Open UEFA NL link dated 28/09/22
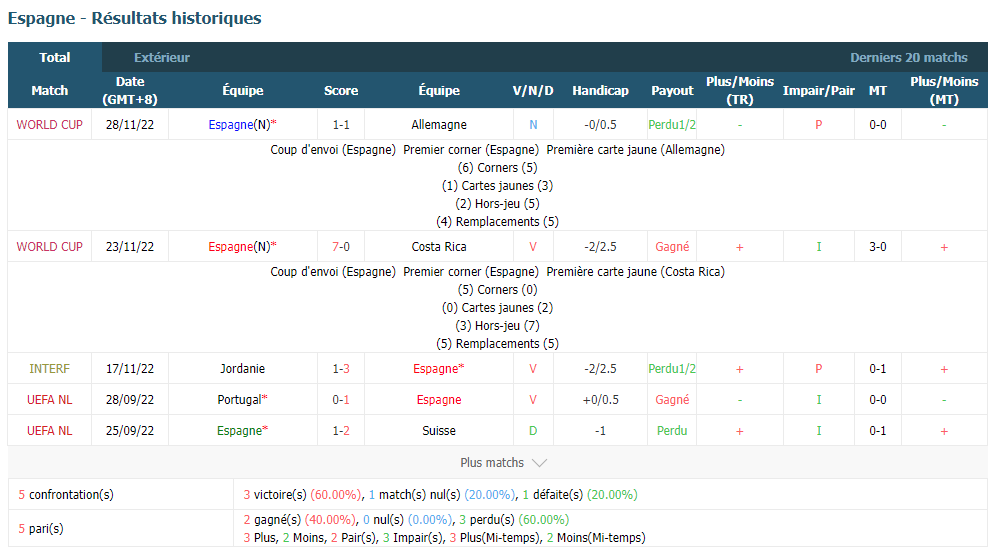The image size is (997, 556). click(x=50, y=400)
